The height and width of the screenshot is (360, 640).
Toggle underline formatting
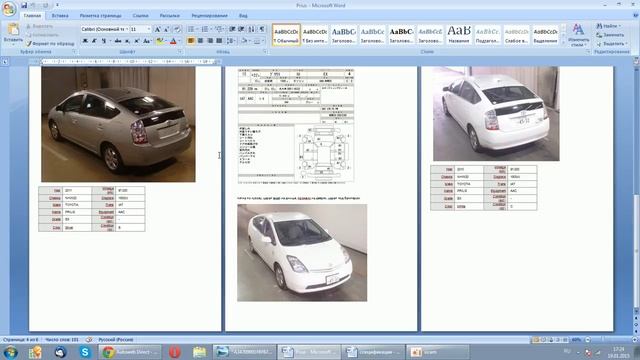tap(104, 41)
